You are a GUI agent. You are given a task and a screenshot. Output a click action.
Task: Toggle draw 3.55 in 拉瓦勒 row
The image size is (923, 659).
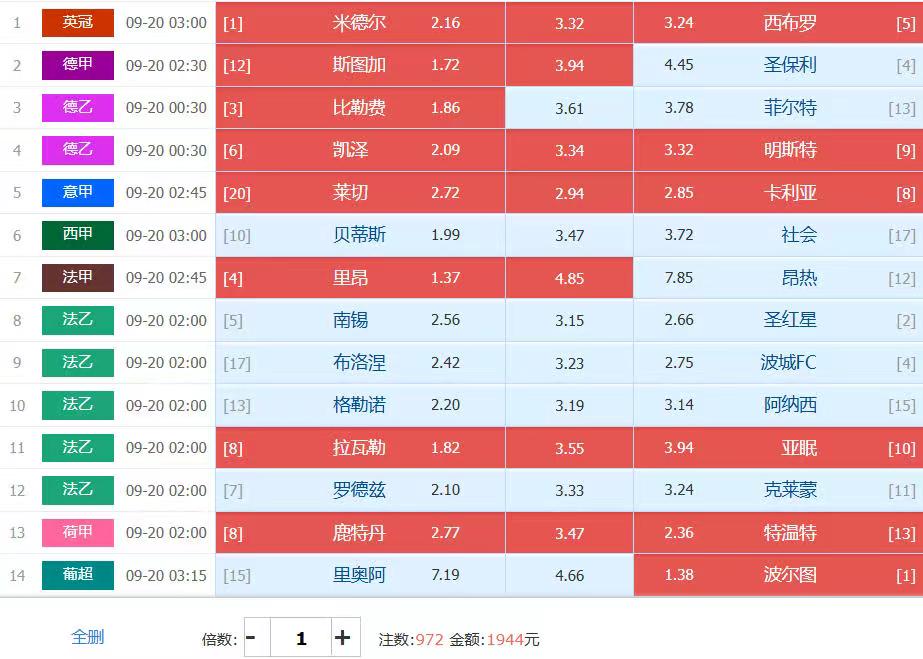point(569,448)
